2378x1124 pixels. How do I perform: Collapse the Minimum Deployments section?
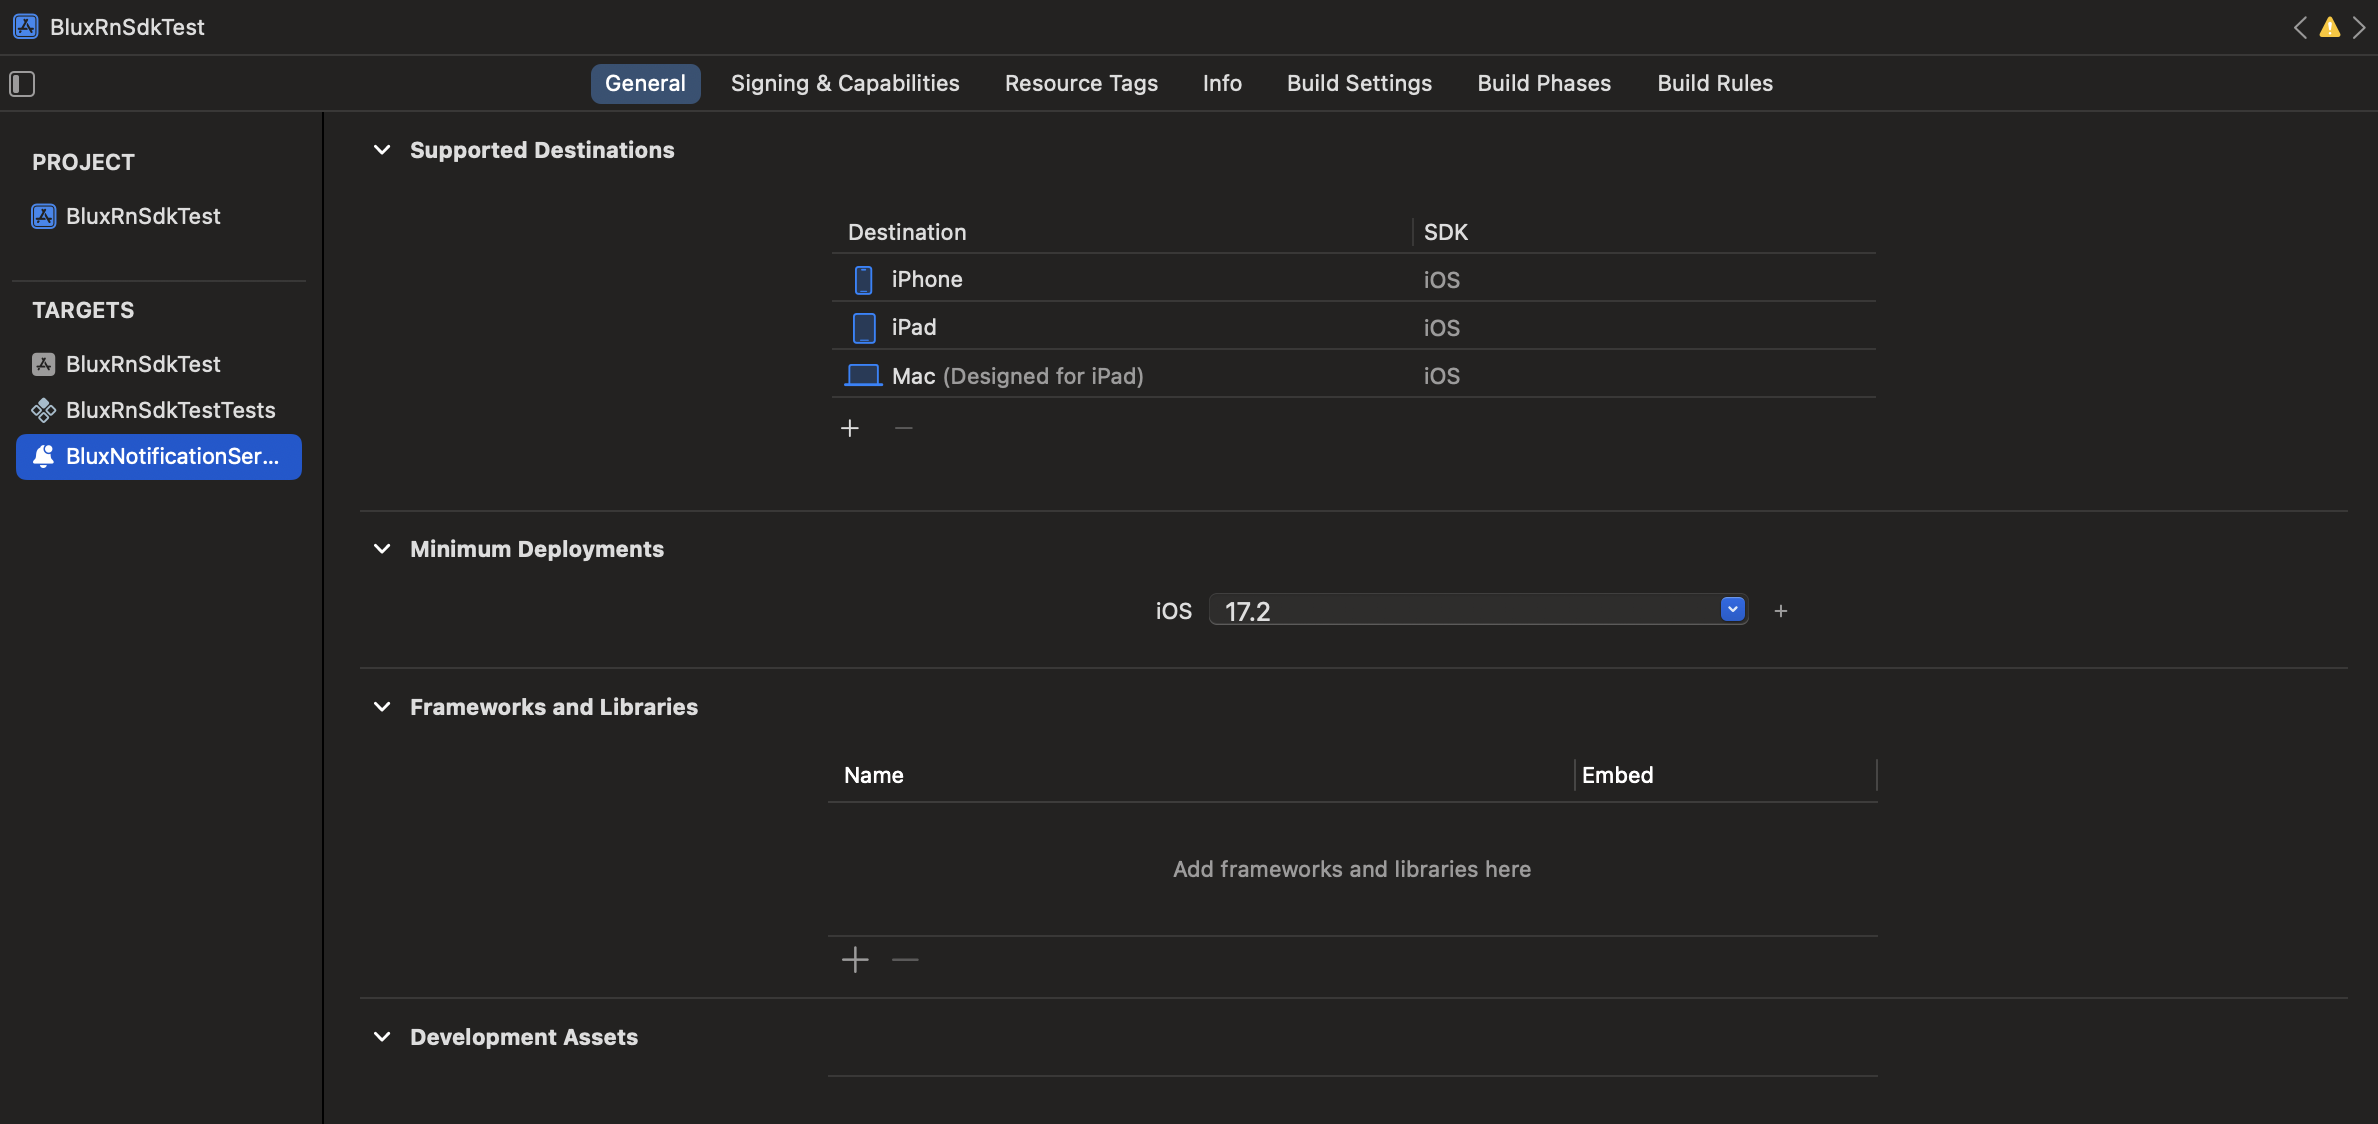(382, 549)
